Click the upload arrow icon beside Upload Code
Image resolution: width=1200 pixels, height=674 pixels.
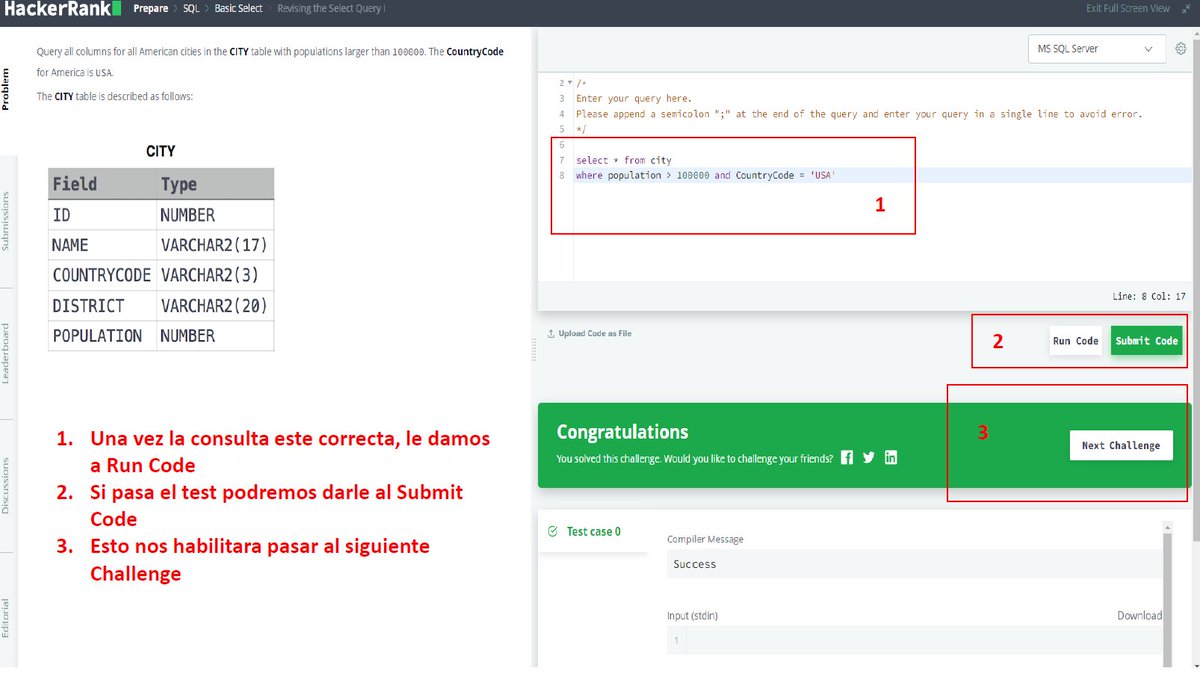(x=550, y=334)
